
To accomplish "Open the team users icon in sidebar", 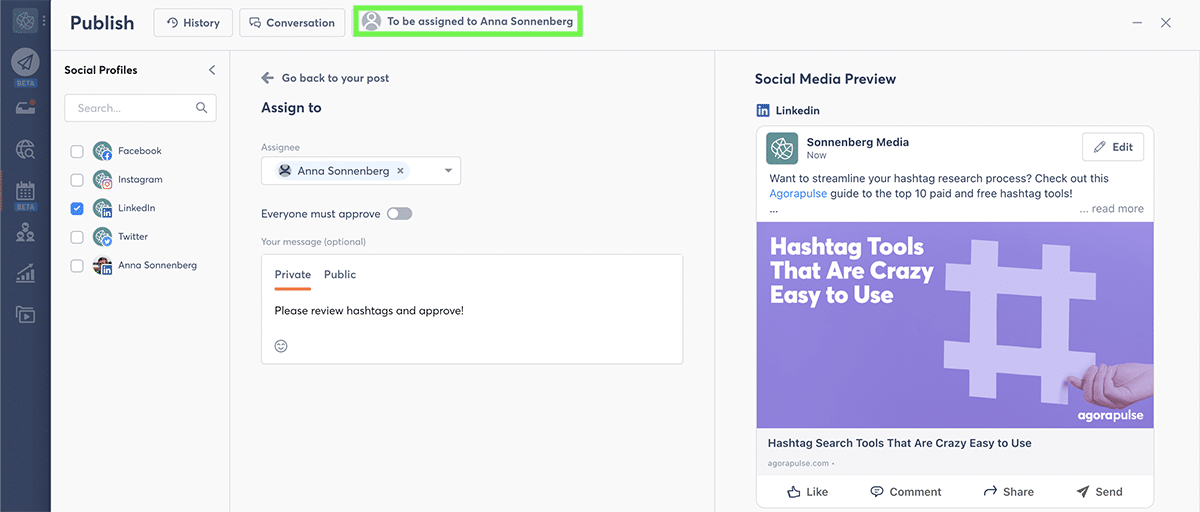I will click(x=25, y=232).
